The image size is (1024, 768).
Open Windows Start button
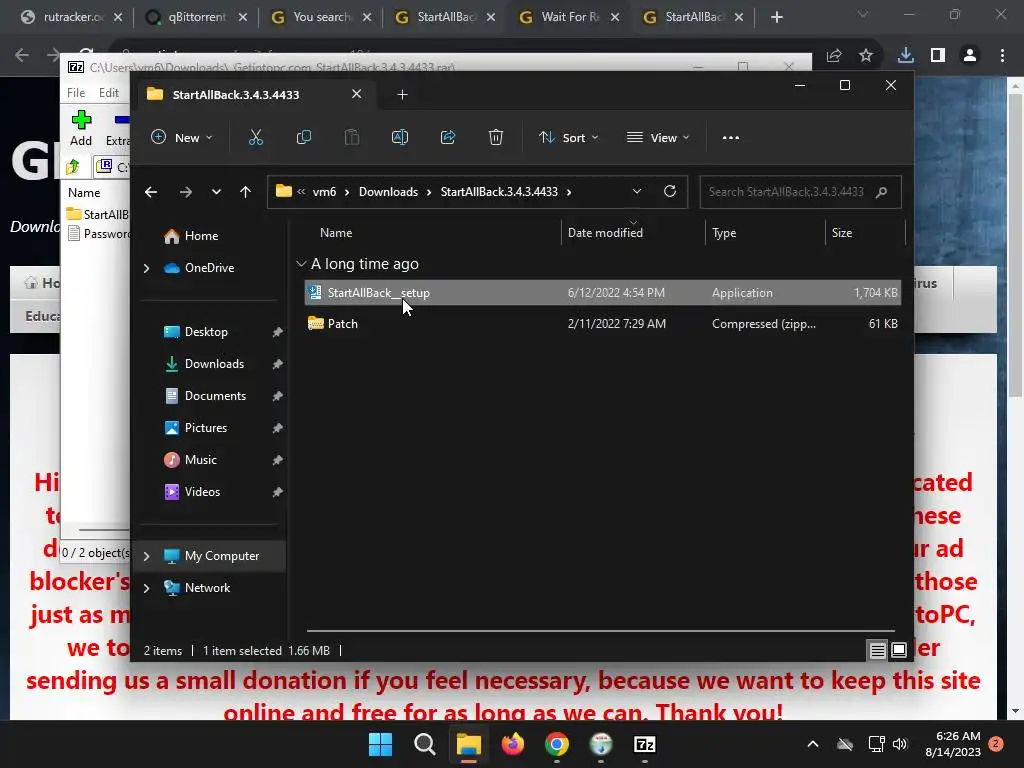coord(380,744)
